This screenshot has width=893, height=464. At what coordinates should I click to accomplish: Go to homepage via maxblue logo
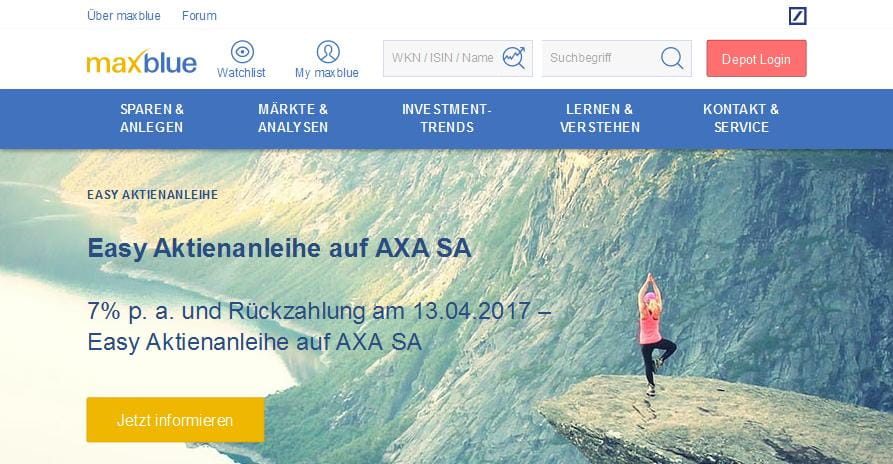[141, 61]
